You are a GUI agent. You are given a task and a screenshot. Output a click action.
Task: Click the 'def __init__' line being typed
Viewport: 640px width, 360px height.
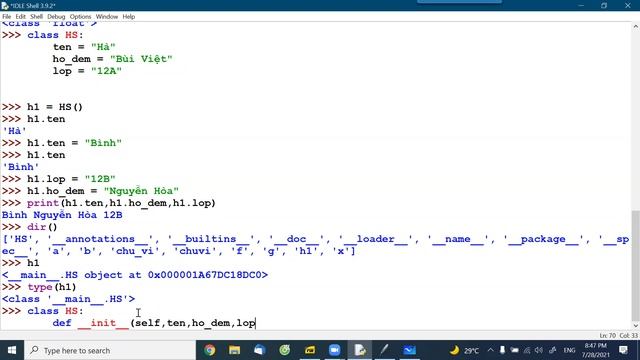point(154,323)
